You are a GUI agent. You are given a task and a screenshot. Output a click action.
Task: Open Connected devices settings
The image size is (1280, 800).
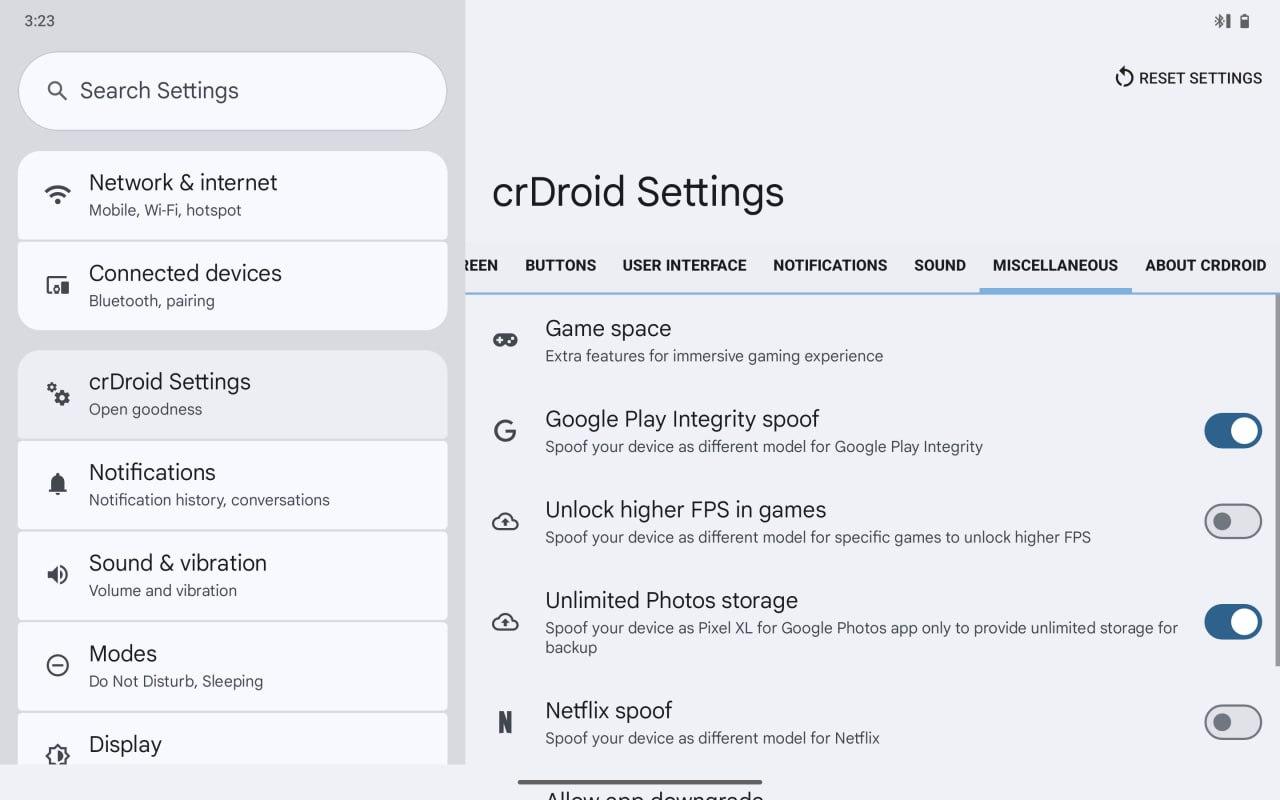pos(232,286)
